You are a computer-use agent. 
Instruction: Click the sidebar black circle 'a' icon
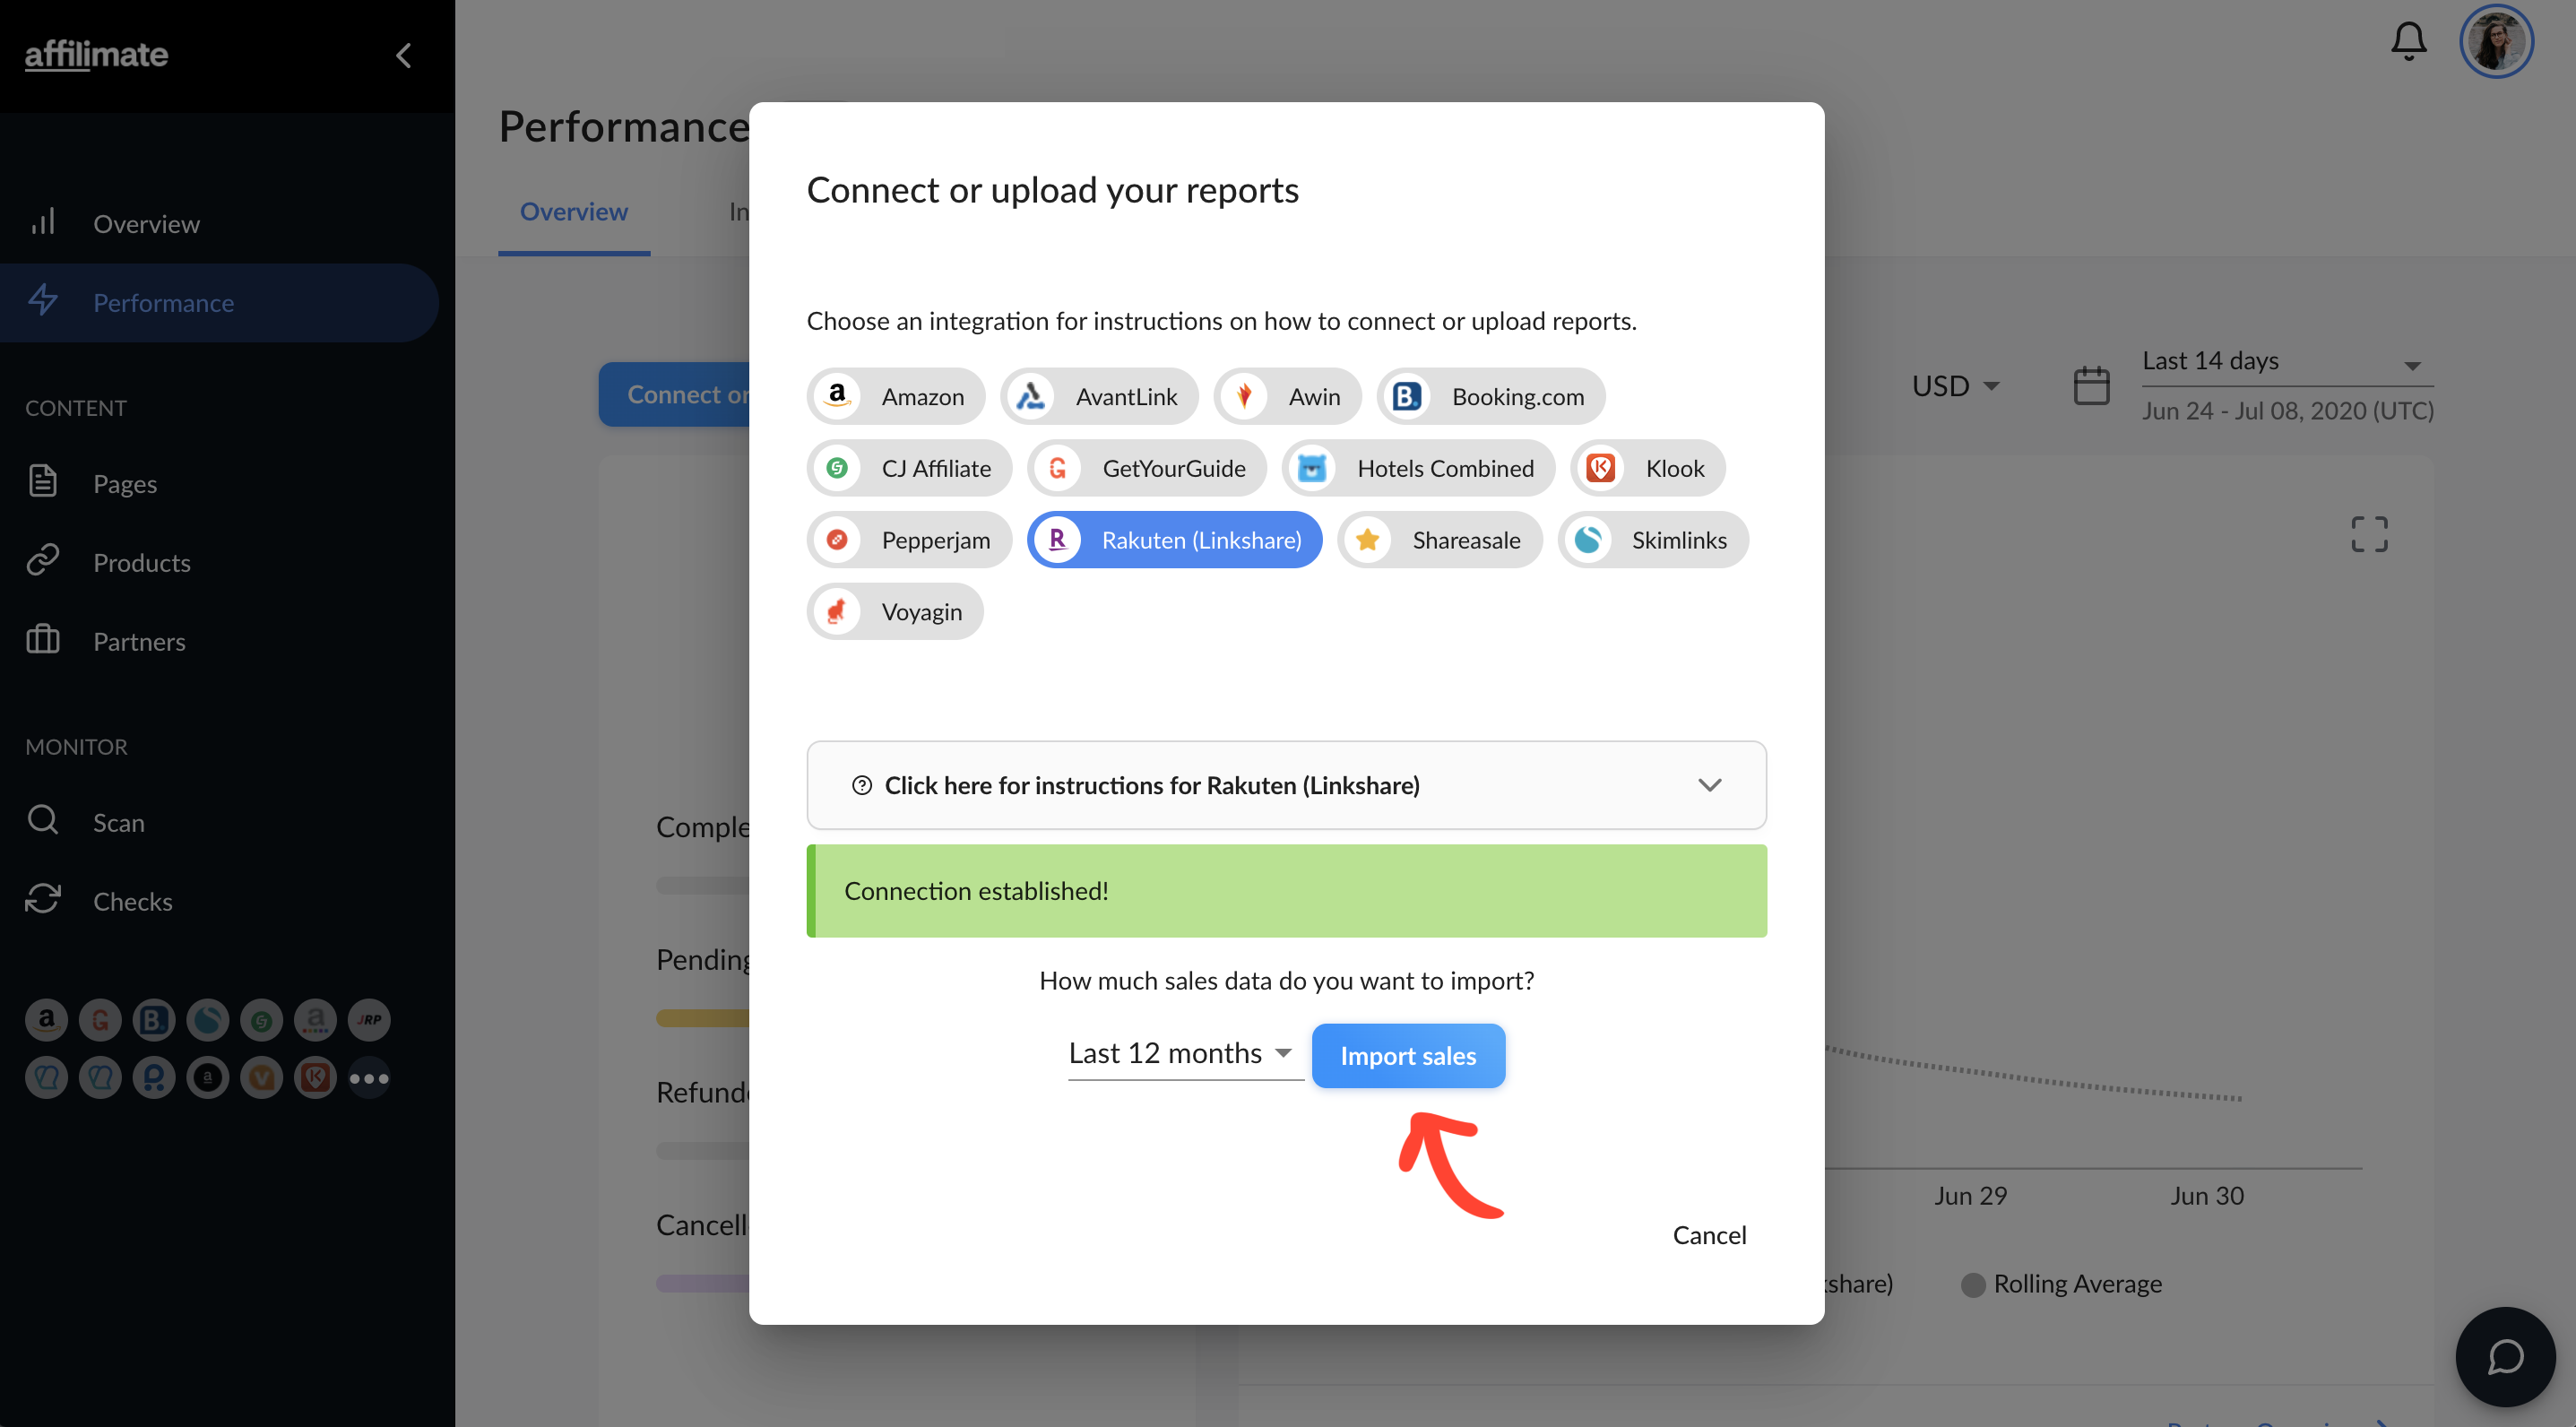point(208,1078)
